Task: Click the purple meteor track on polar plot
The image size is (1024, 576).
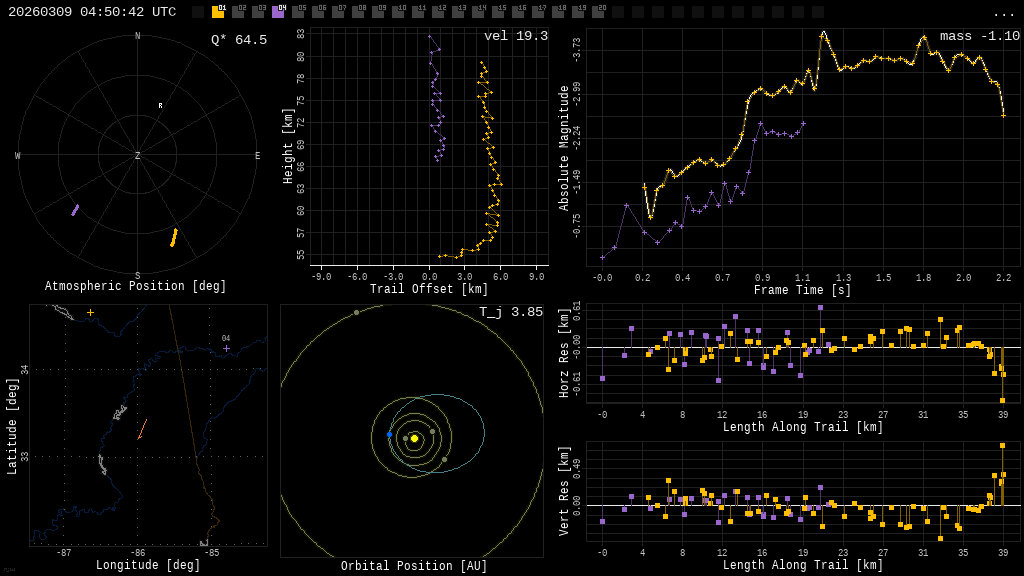Action: pos(75,210)
